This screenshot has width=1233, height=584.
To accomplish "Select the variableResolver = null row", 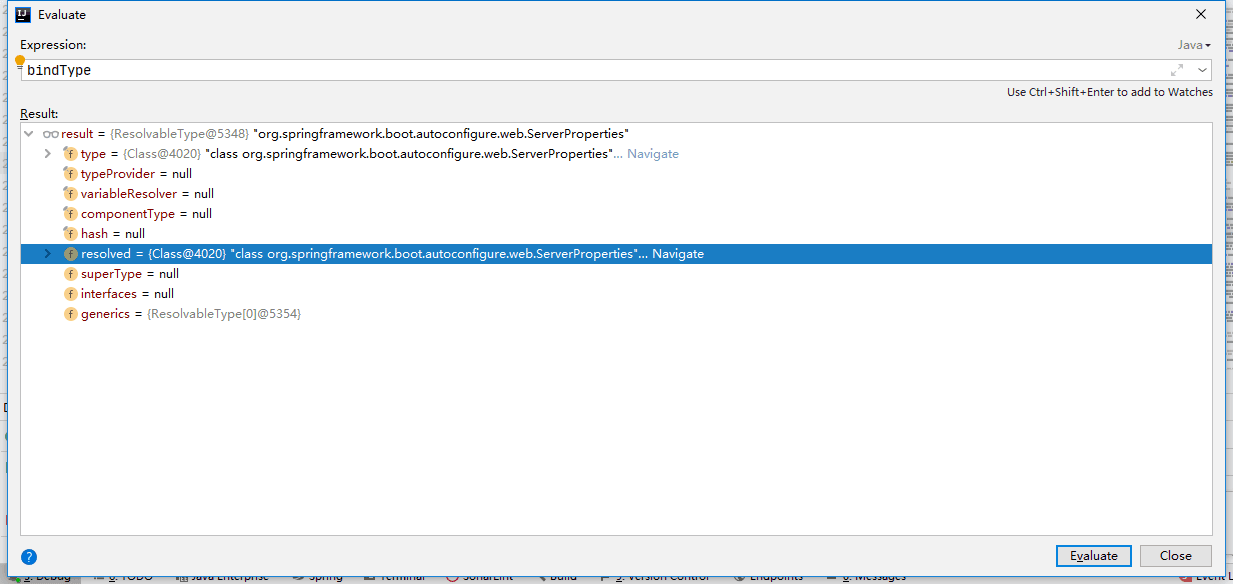I will pyautogui.click(x=616, y=194).
